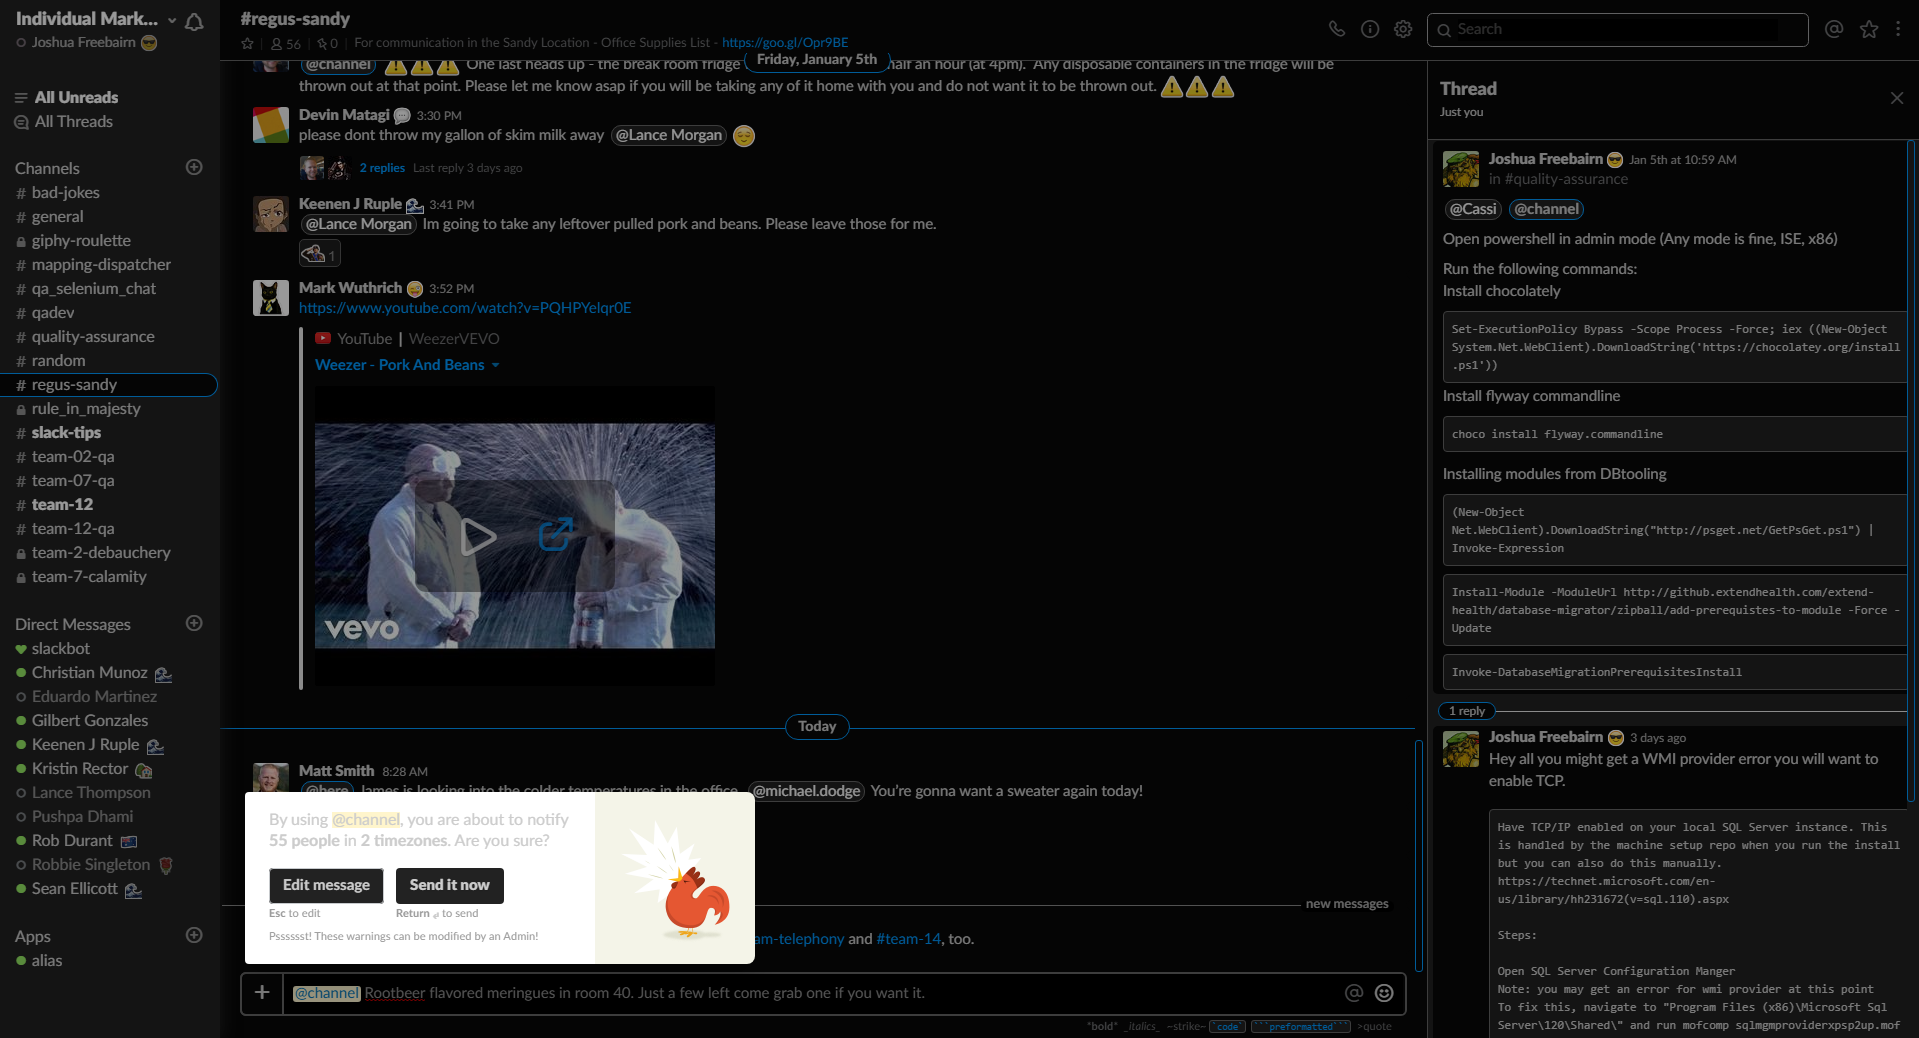Open the Friday, January 5th date menu

click(817, 59)
